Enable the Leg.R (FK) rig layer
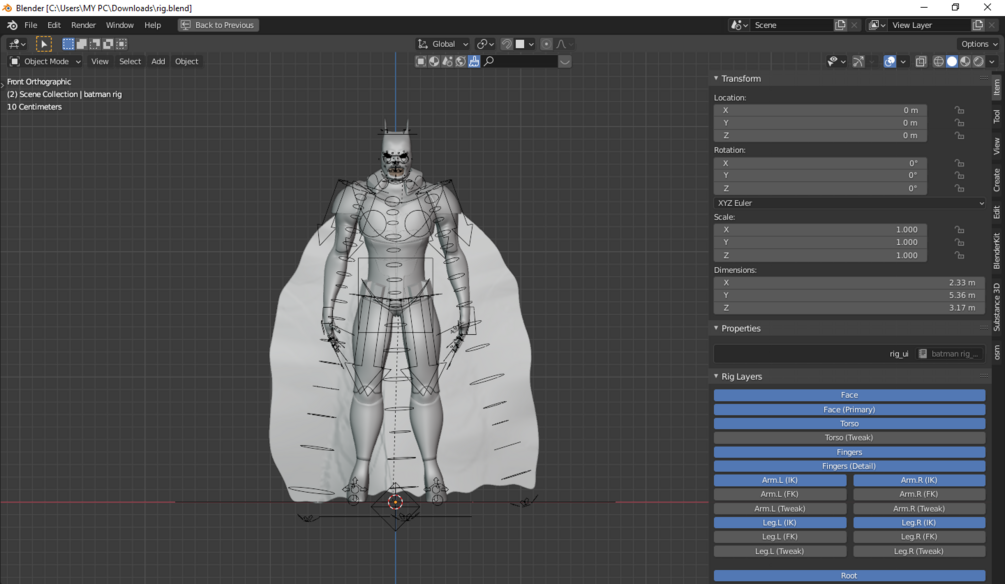This screenshot has height=584, width=1005. tap(919, 537)
